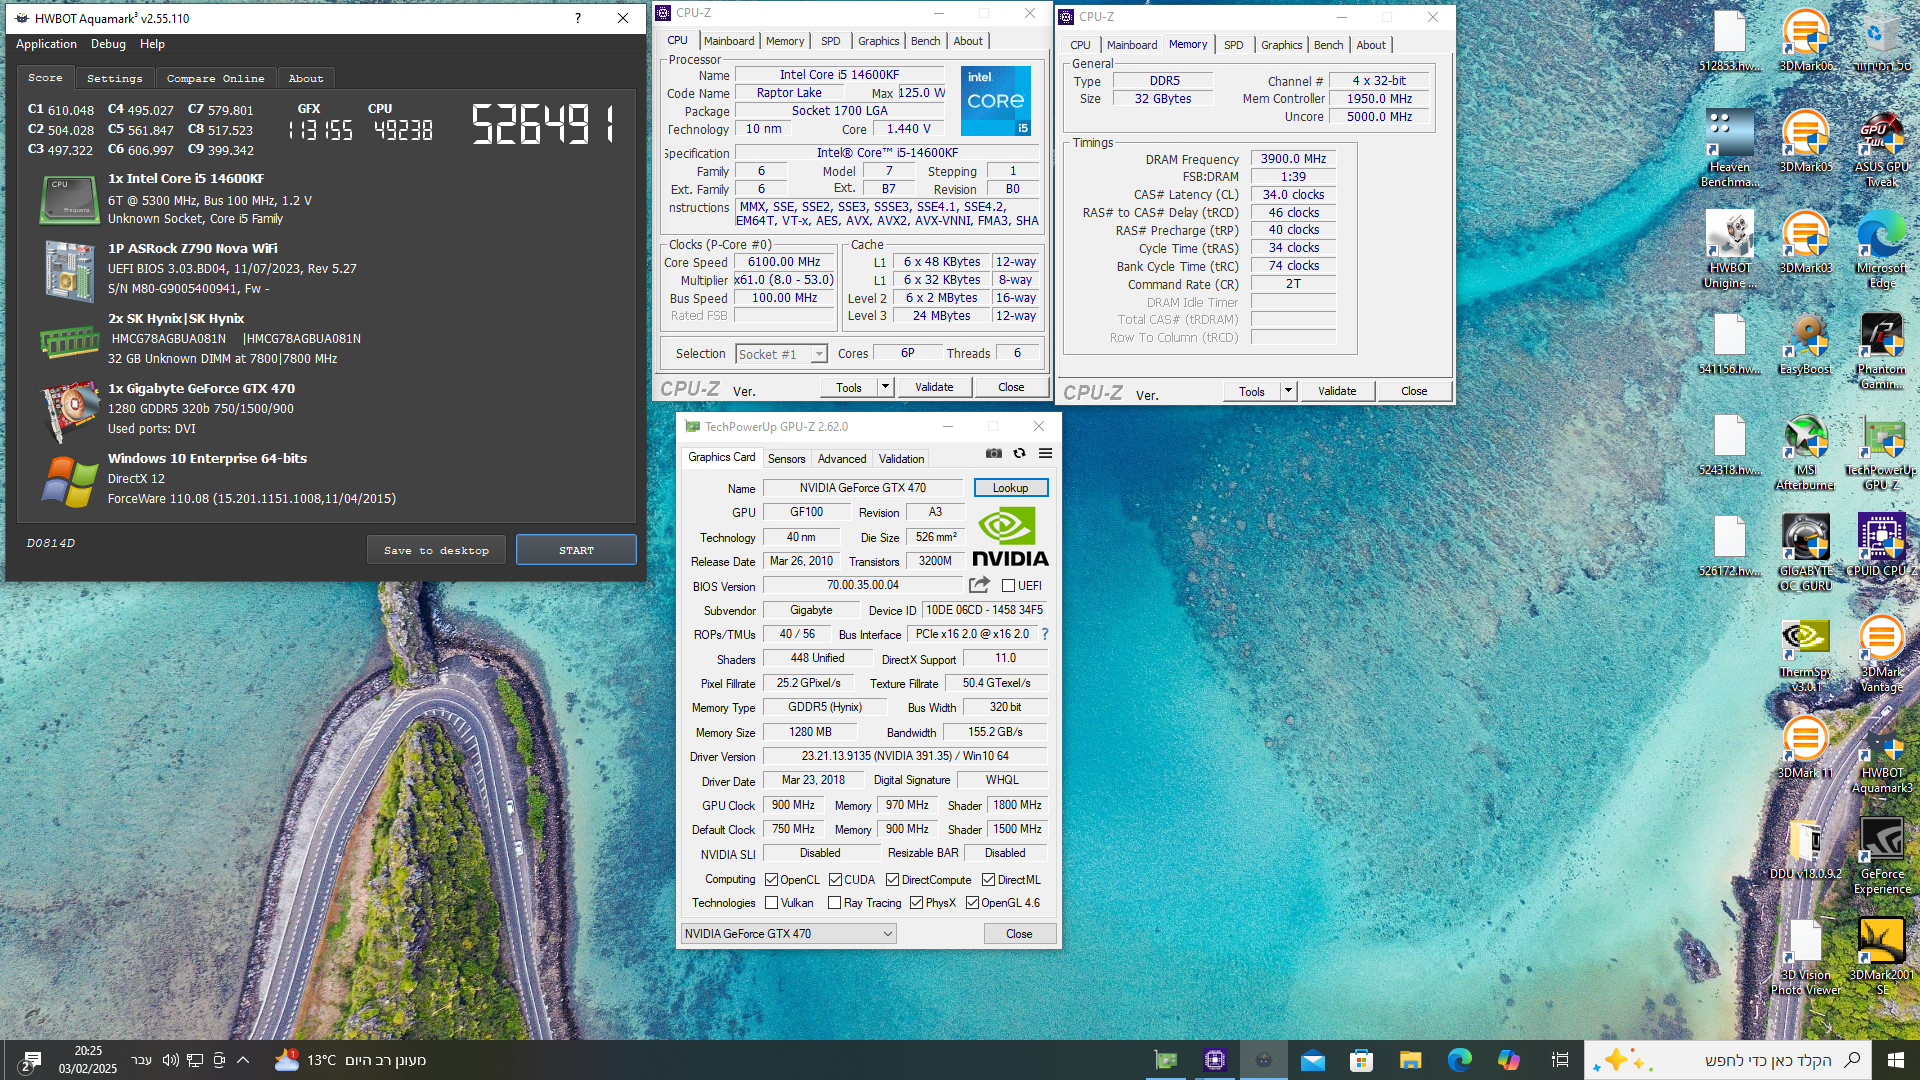
Task: Open GIGABYTE OC GURU desktop icon
Action: 1805,552
